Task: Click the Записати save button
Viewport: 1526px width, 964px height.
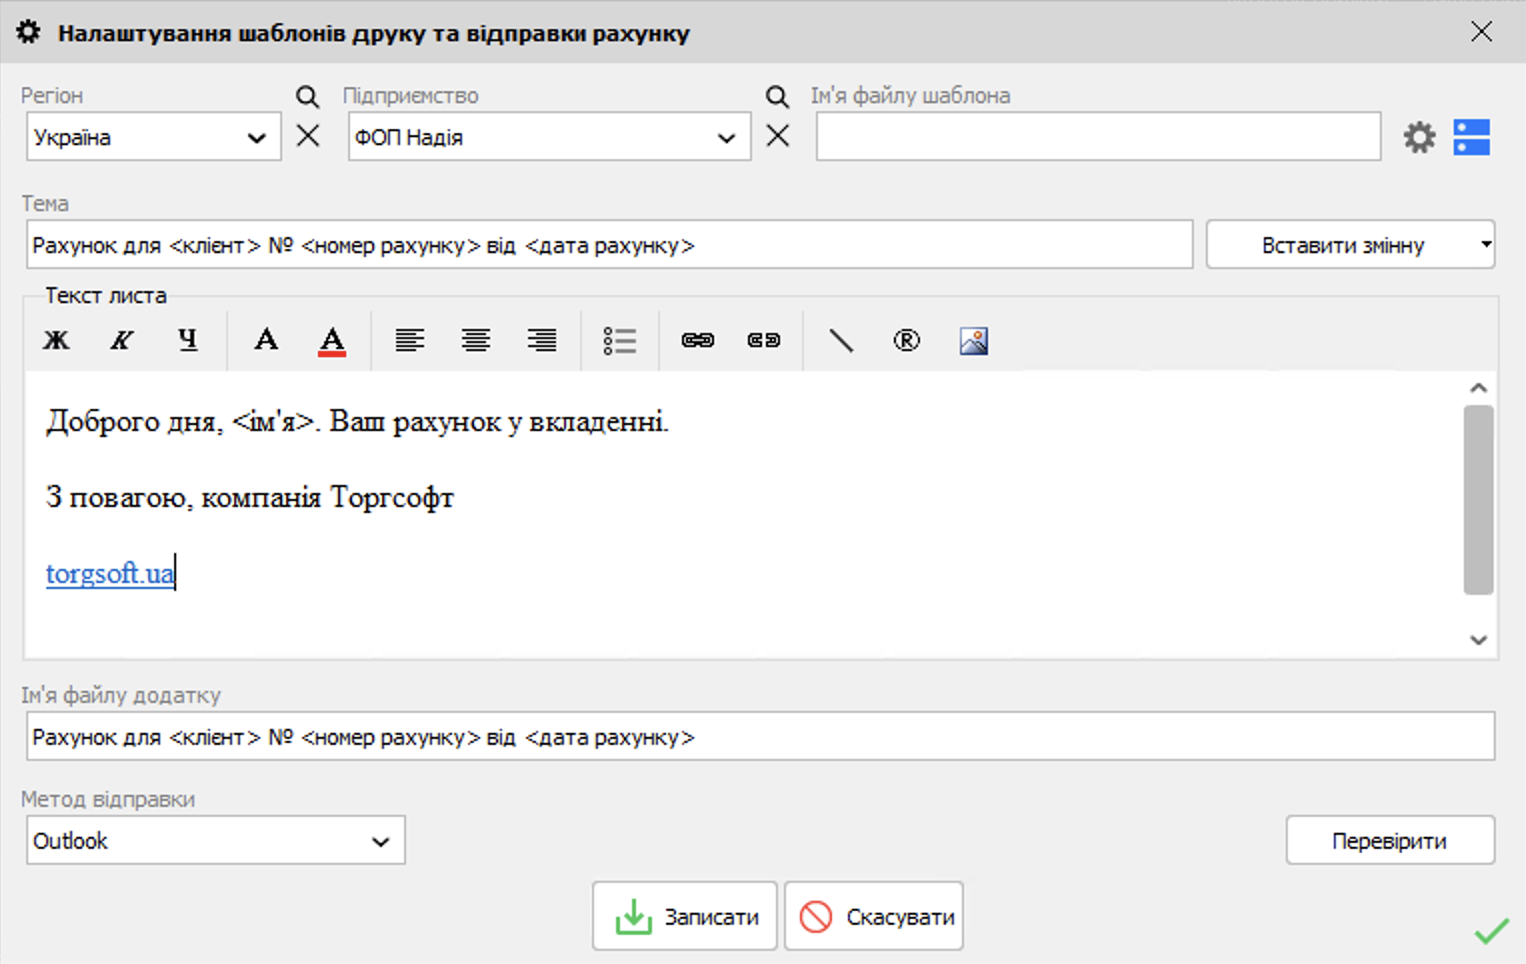Action: [685, 916]
